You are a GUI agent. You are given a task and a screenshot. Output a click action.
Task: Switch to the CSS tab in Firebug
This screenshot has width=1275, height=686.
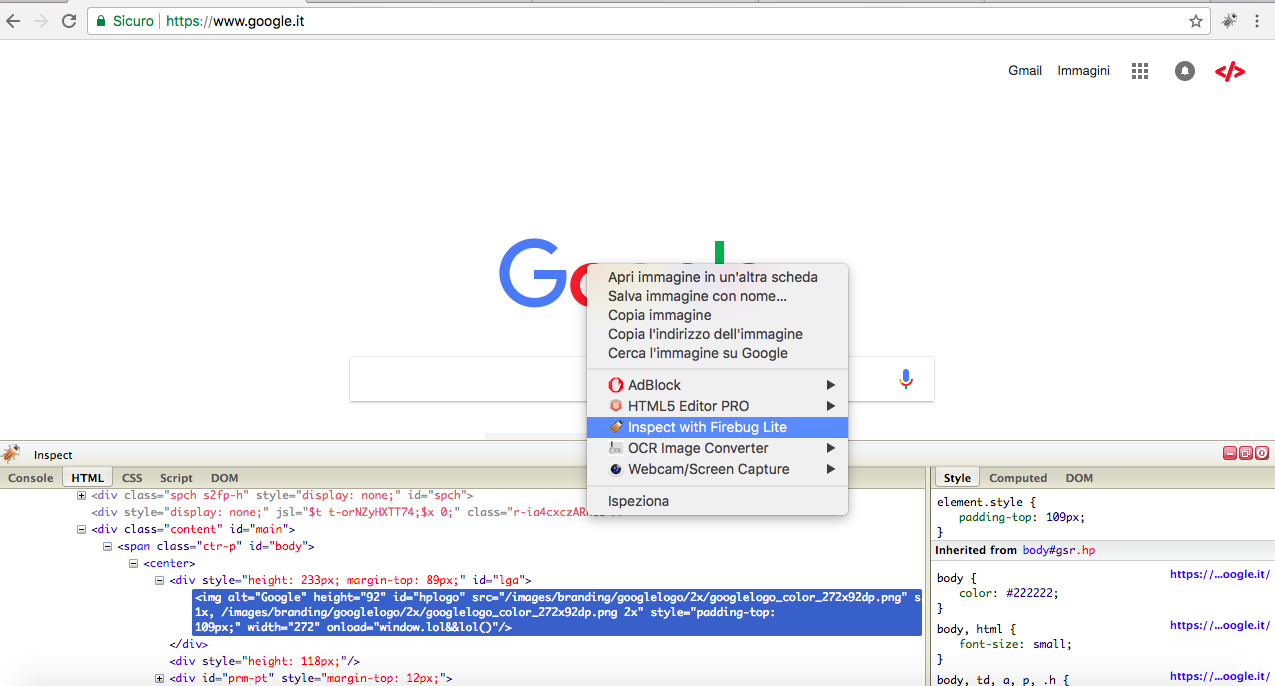[x=131, y=477]
